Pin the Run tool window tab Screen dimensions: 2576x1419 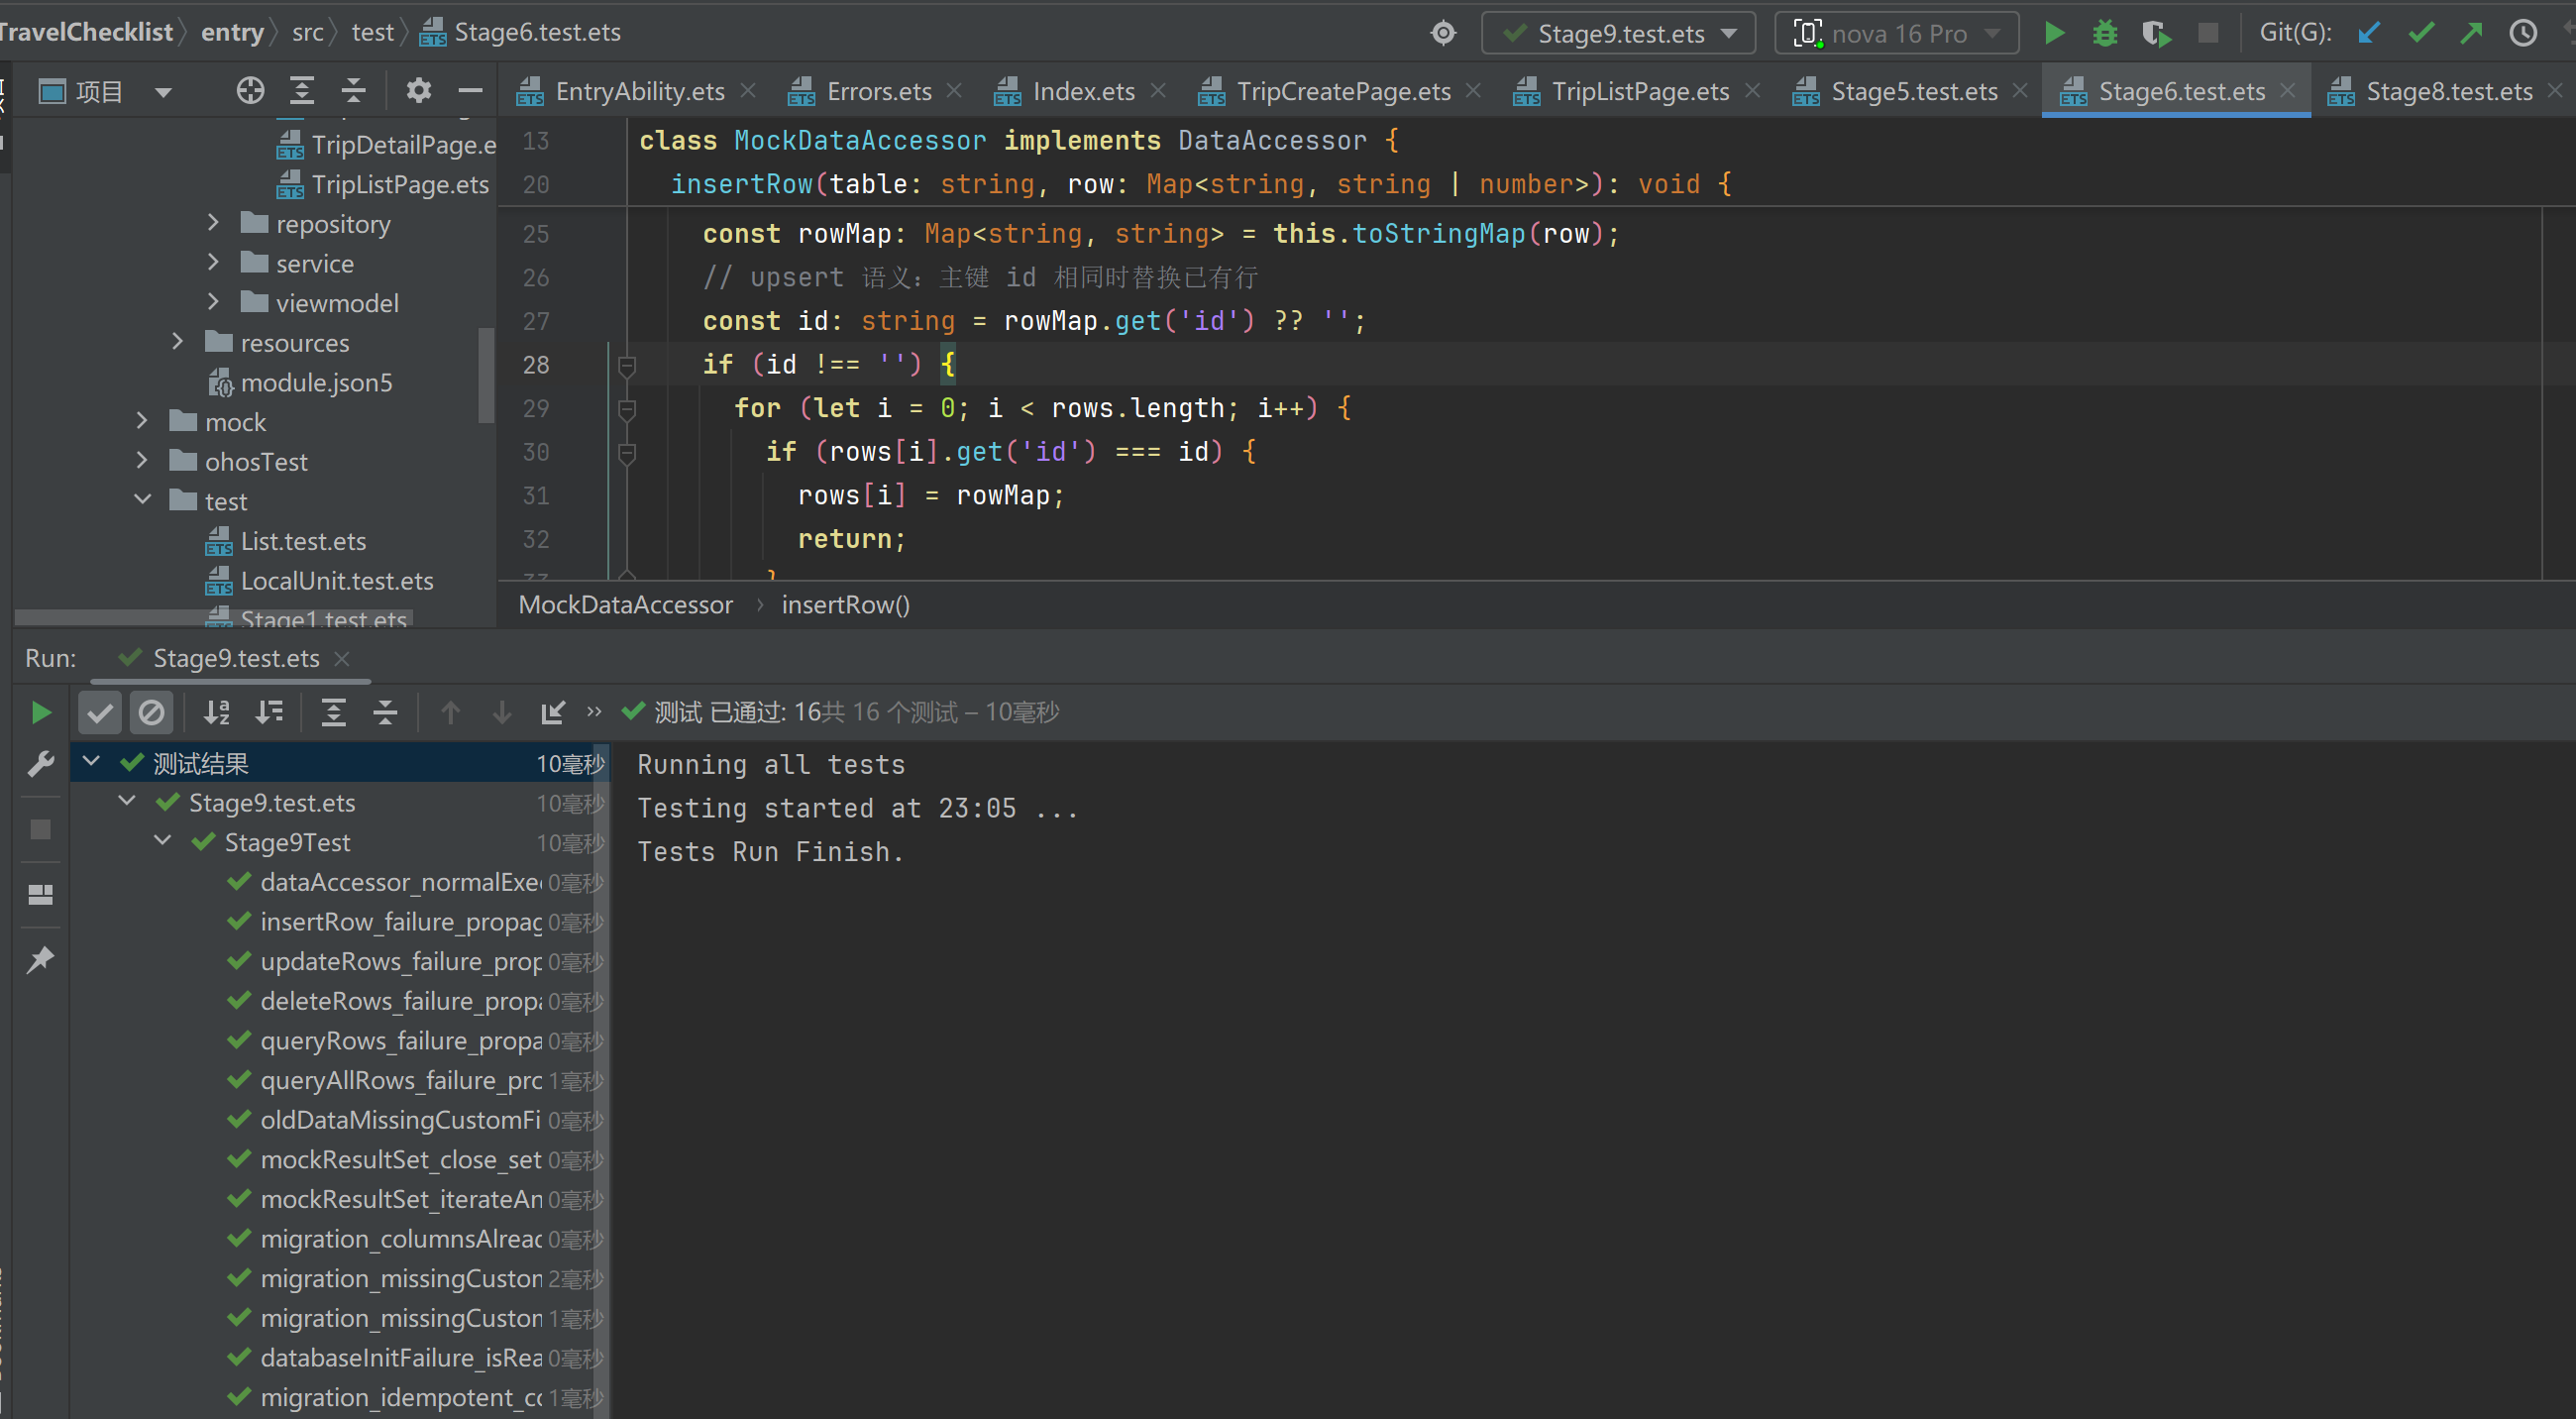40,960
